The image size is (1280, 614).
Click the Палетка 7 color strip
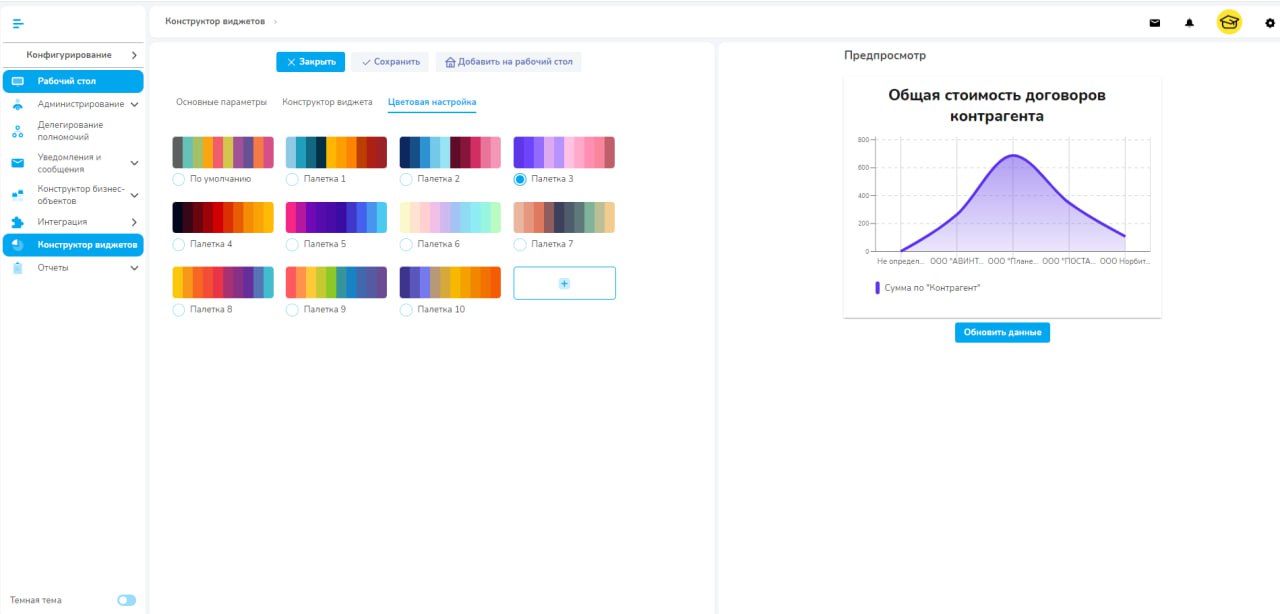pyautogui.click(x=564, y=217)
